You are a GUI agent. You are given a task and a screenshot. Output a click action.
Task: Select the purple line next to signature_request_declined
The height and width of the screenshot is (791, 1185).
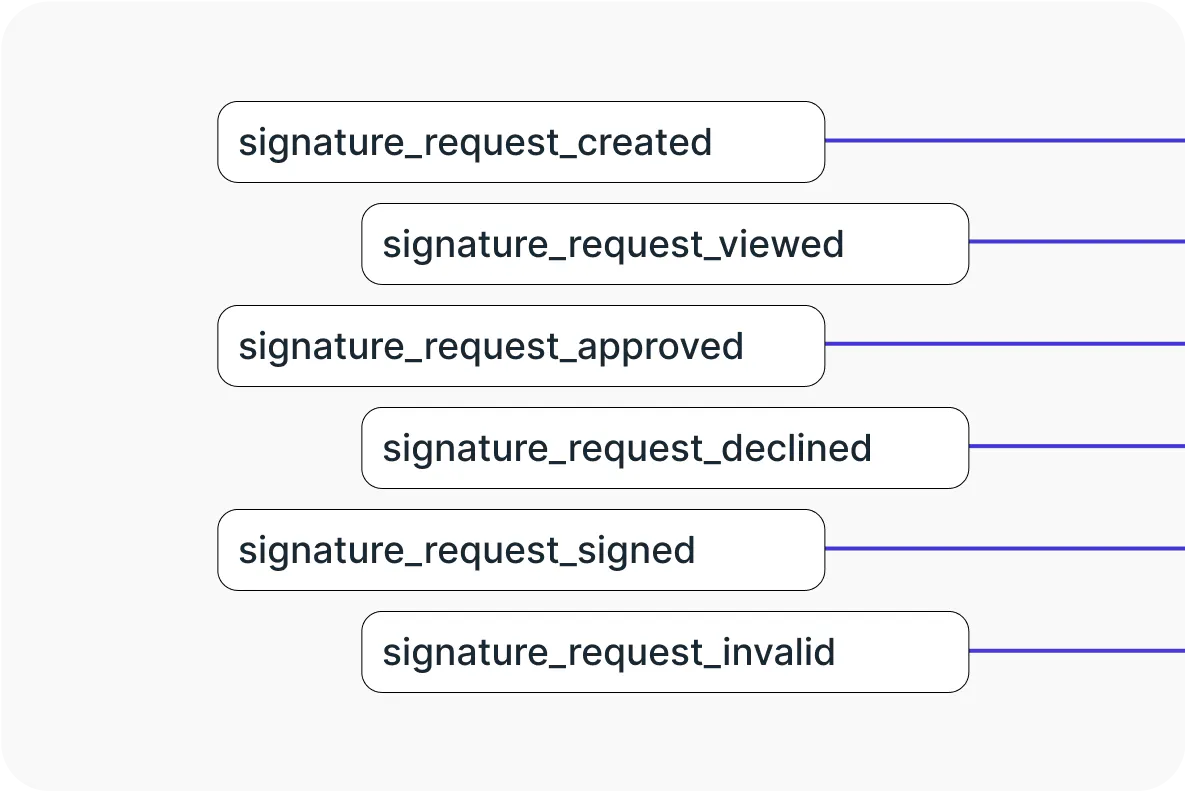pos(1076,446)
